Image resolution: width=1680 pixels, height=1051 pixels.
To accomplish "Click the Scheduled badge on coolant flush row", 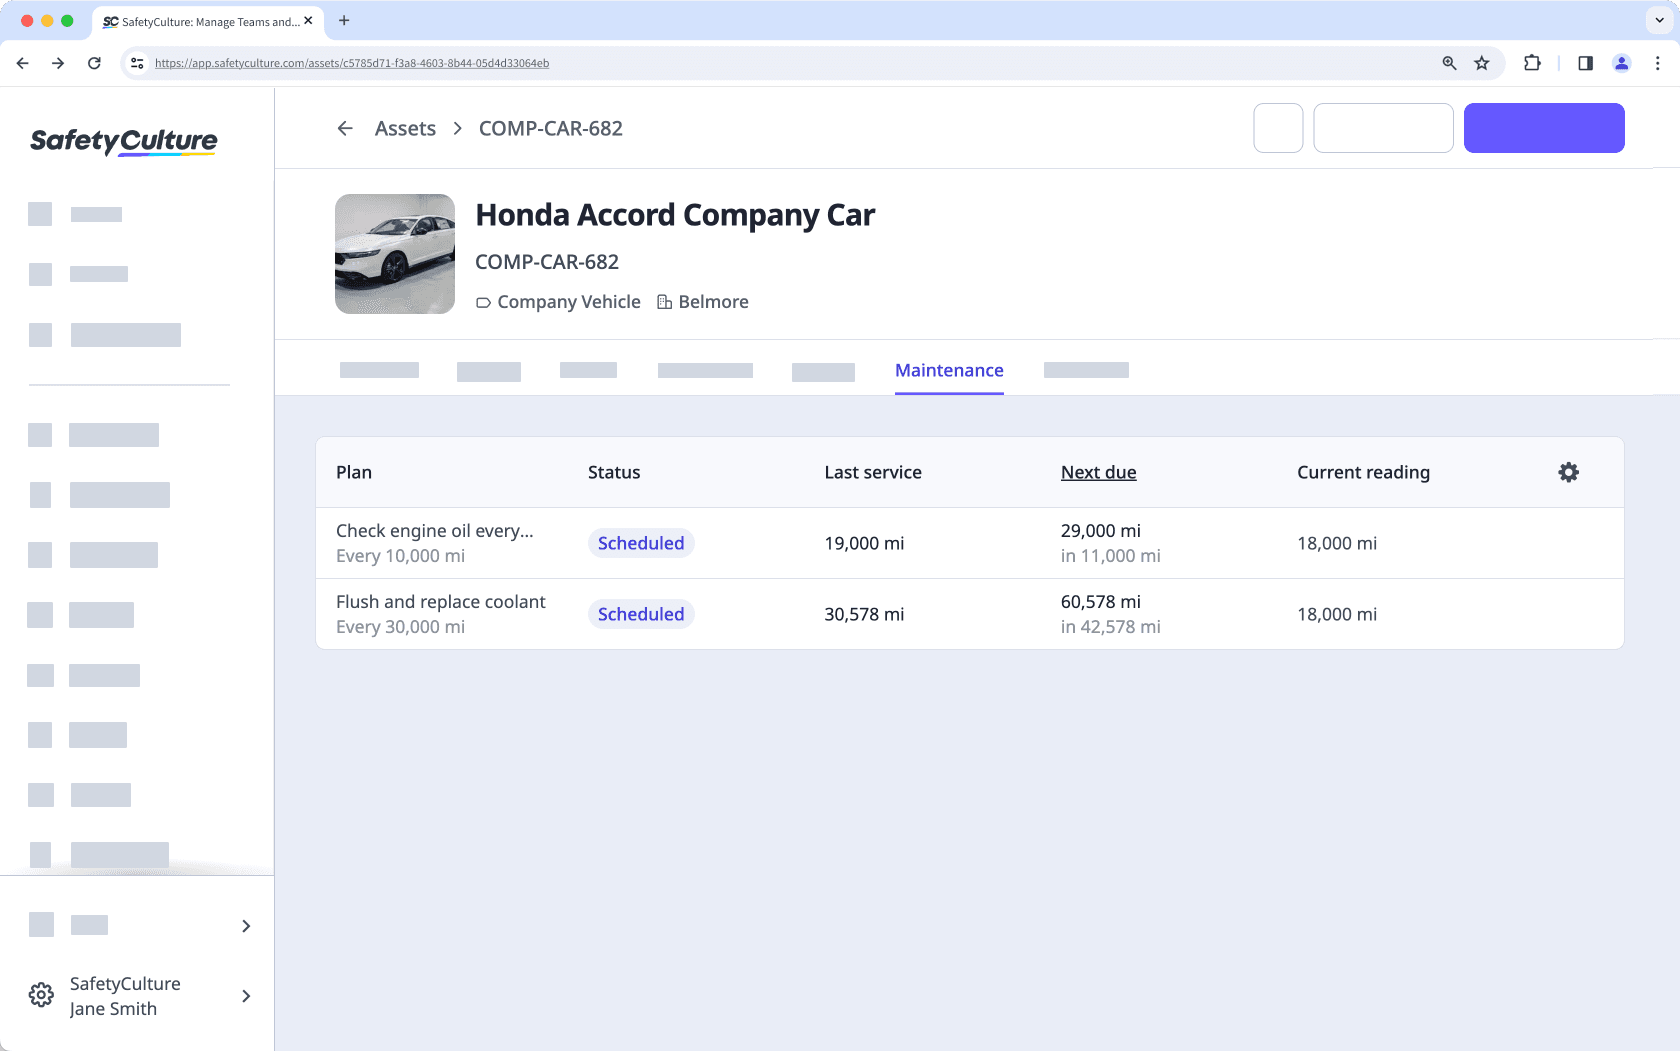I will click(641, 614).
